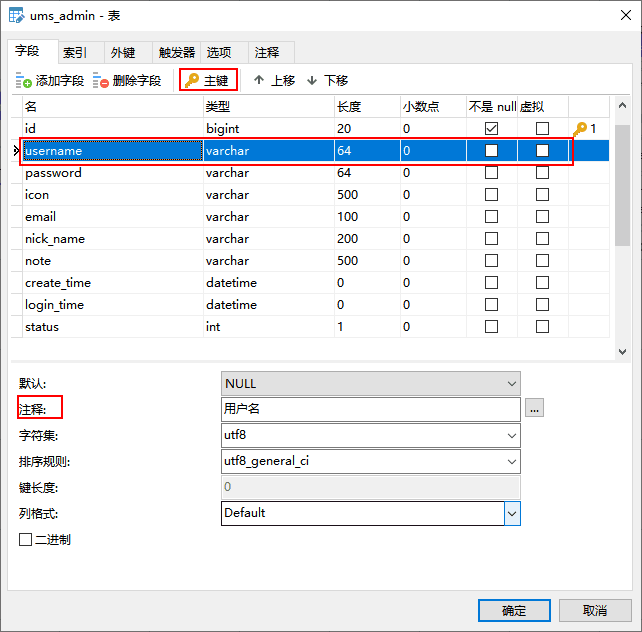Check Not Null for password field

[491, 173]
